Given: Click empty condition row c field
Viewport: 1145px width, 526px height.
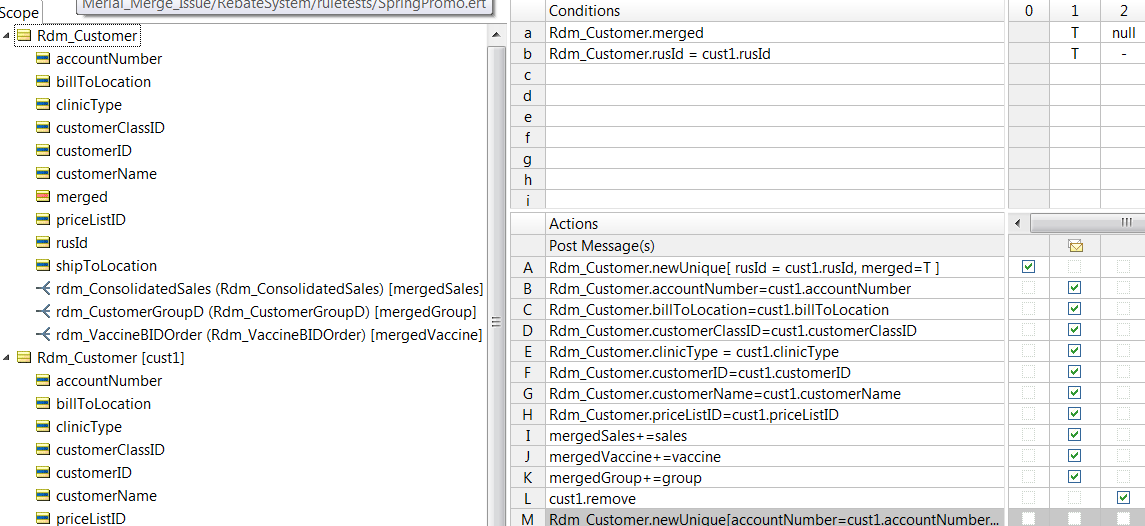Looking at the screenshot, I should click(x=776, y=75).
